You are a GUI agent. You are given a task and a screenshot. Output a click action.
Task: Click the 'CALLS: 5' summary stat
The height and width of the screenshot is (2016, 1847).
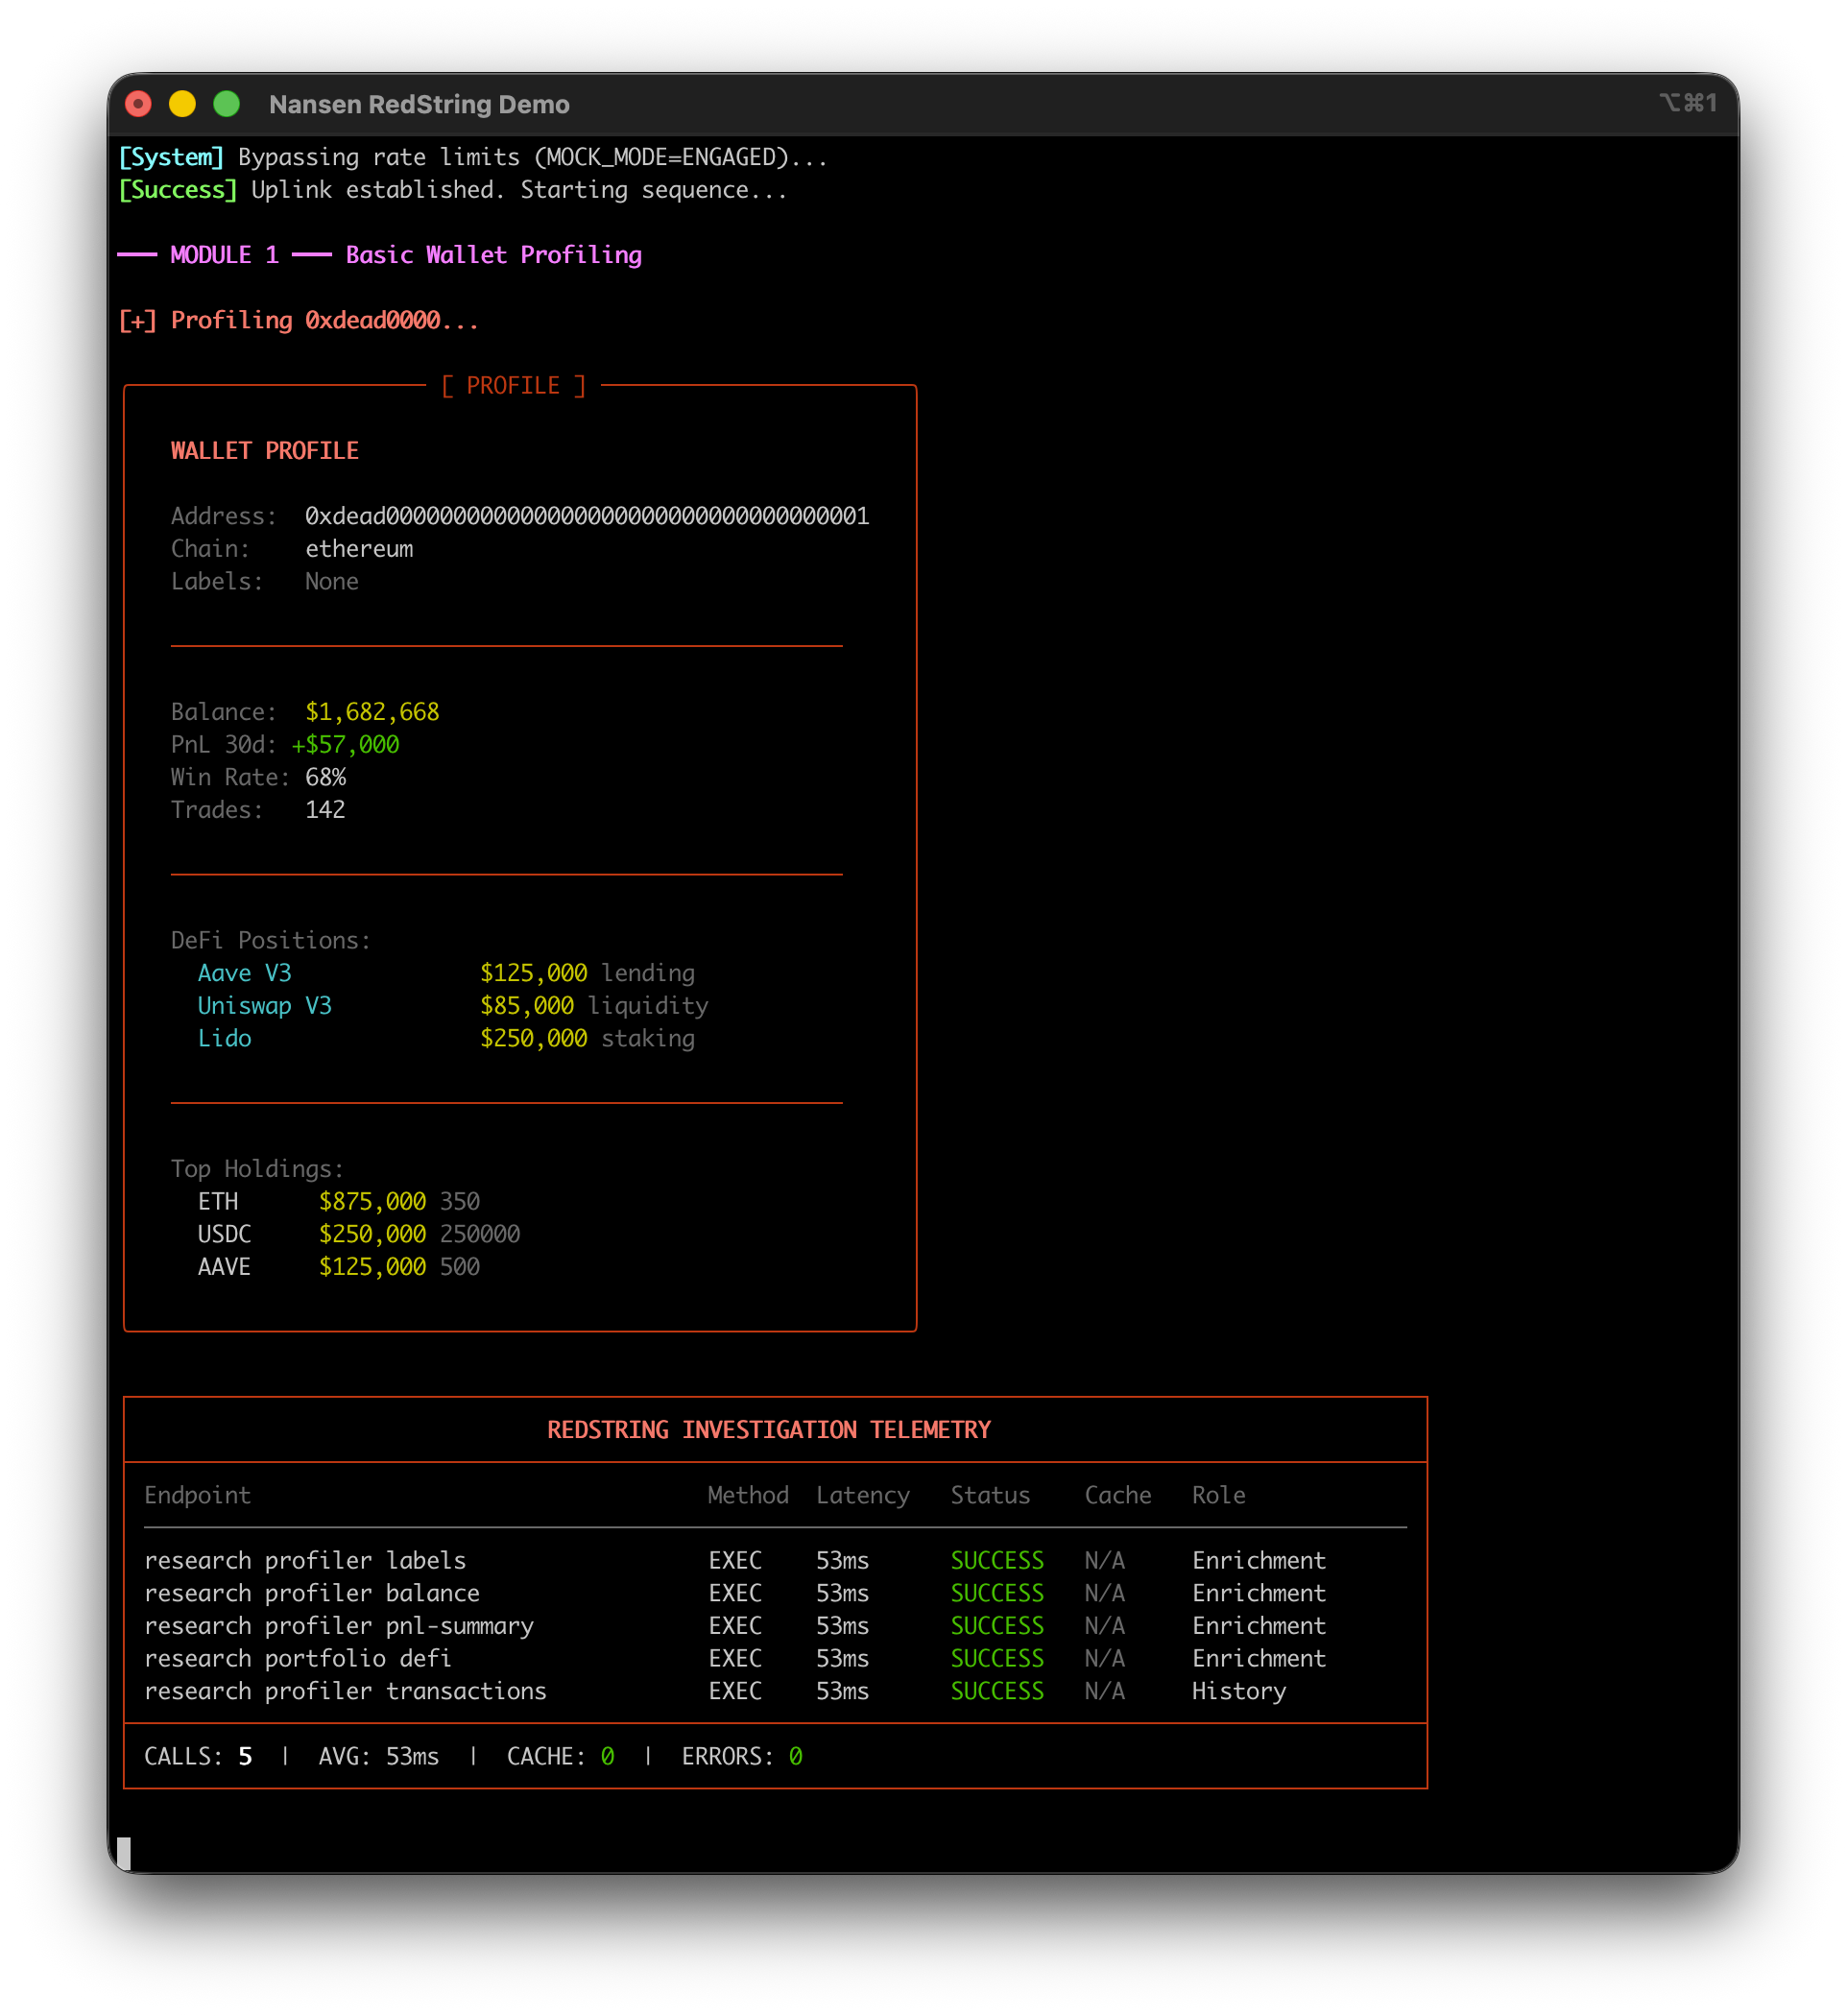[x=198, y=1757]
